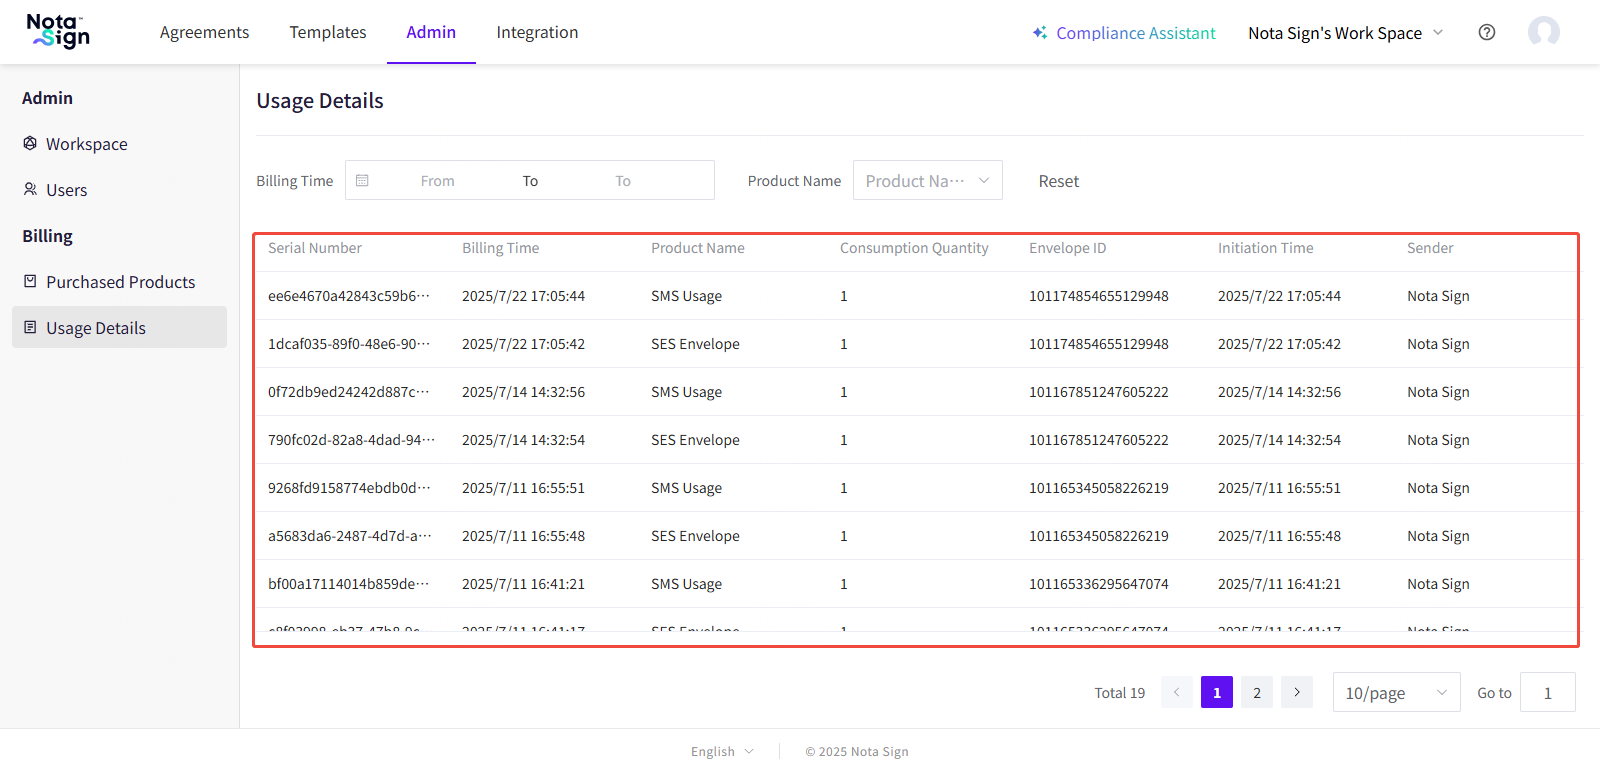Open the 10/page size selector
Viewport: 1600px width, 773px height.
click(x=1396, y=693)
